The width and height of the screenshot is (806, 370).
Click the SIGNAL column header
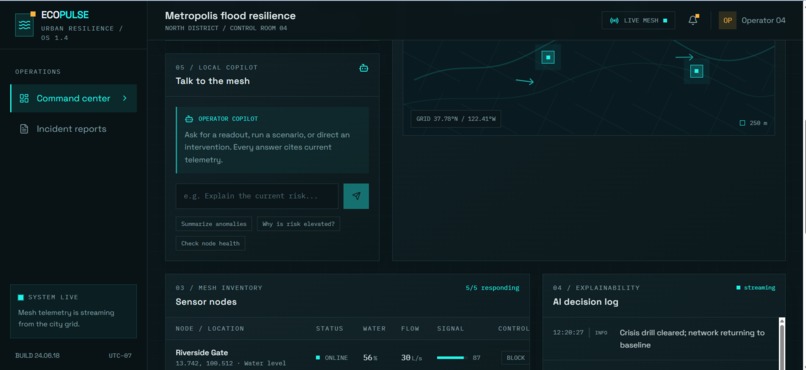tap(451, 328)
